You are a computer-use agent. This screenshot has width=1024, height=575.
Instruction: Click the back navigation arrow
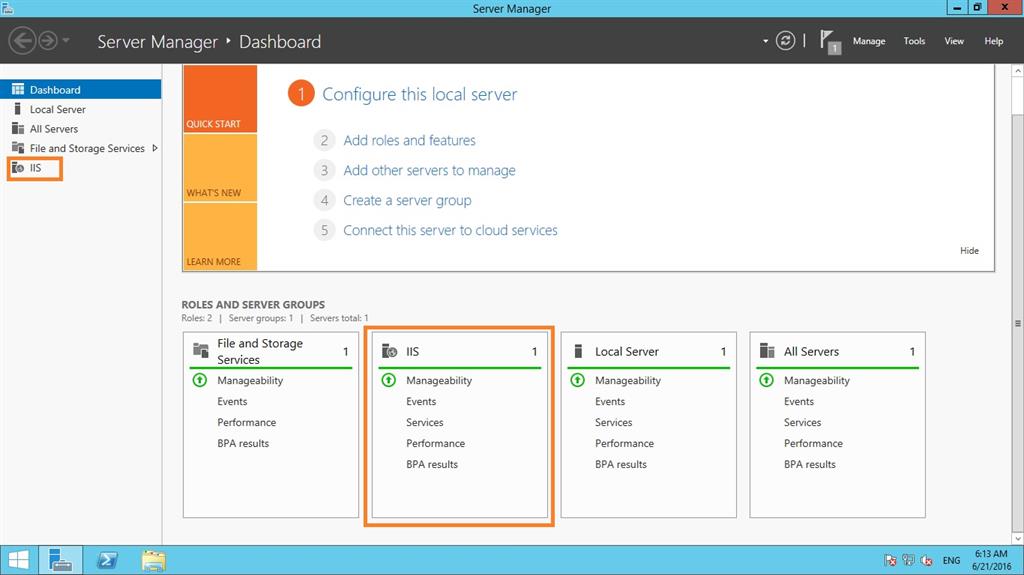pyautogui.click(x=22, y=41)
